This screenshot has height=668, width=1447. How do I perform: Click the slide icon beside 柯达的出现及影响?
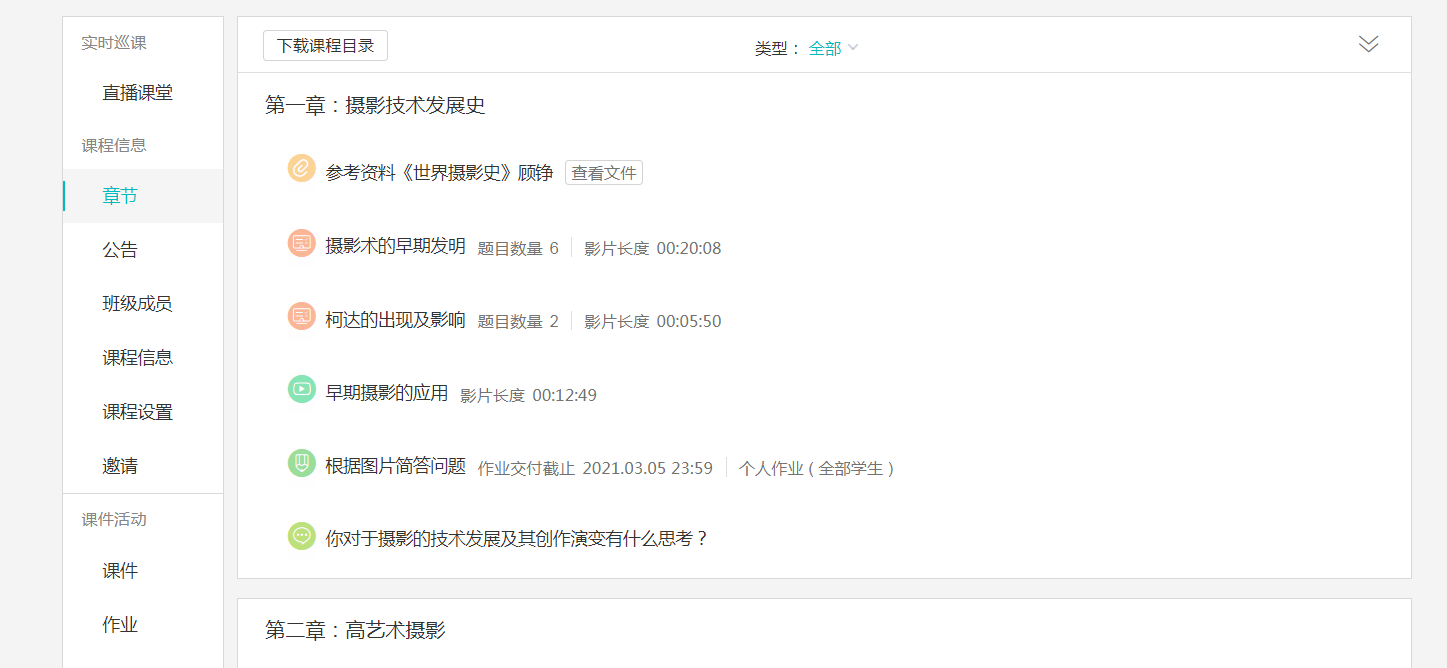pos(301,317)
